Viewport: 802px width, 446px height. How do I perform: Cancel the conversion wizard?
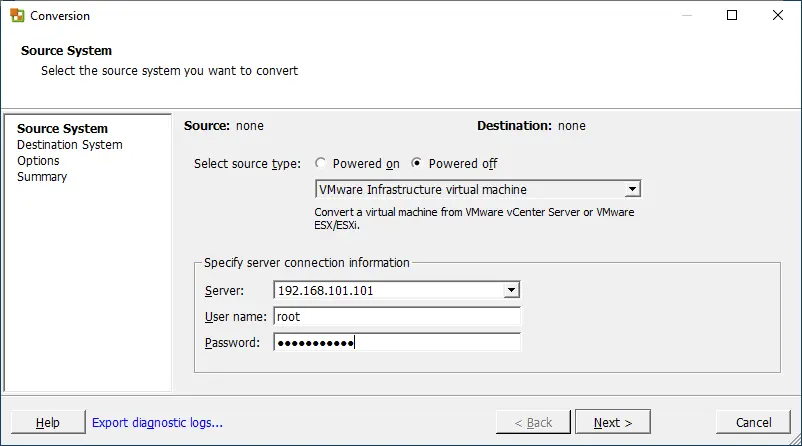(753, 422)
